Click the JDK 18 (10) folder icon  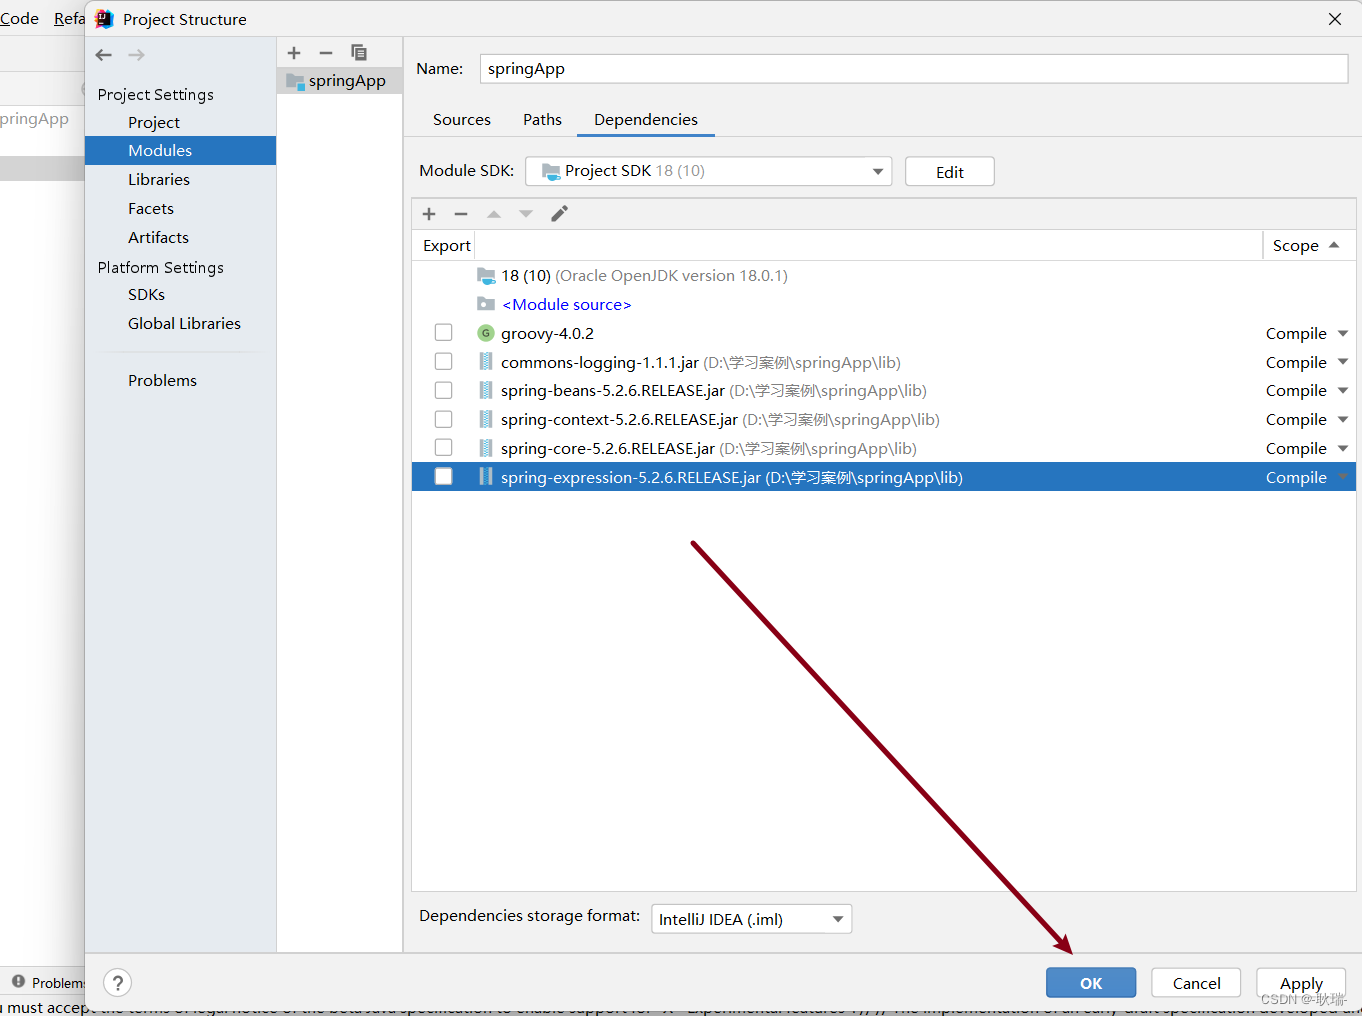486,275
